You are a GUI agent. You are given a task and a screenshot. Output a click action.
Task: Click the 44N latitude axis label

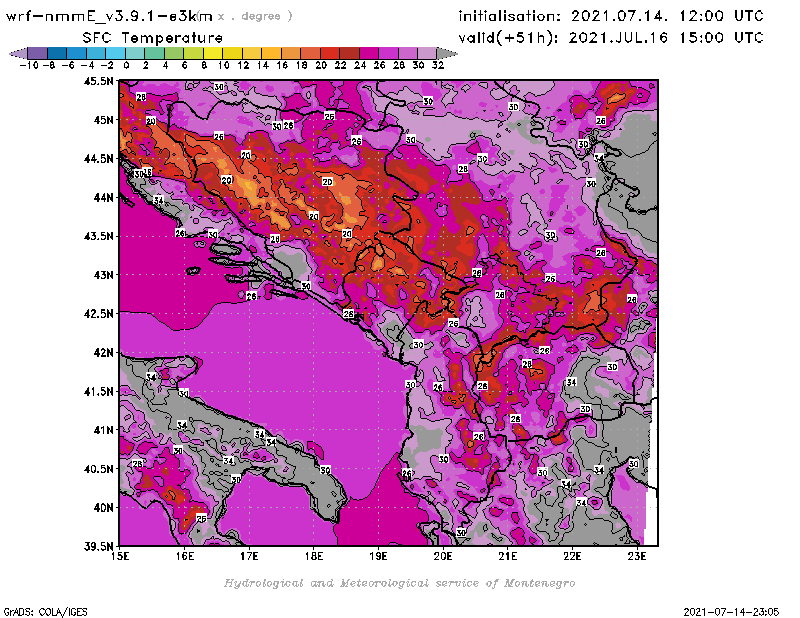103,197
